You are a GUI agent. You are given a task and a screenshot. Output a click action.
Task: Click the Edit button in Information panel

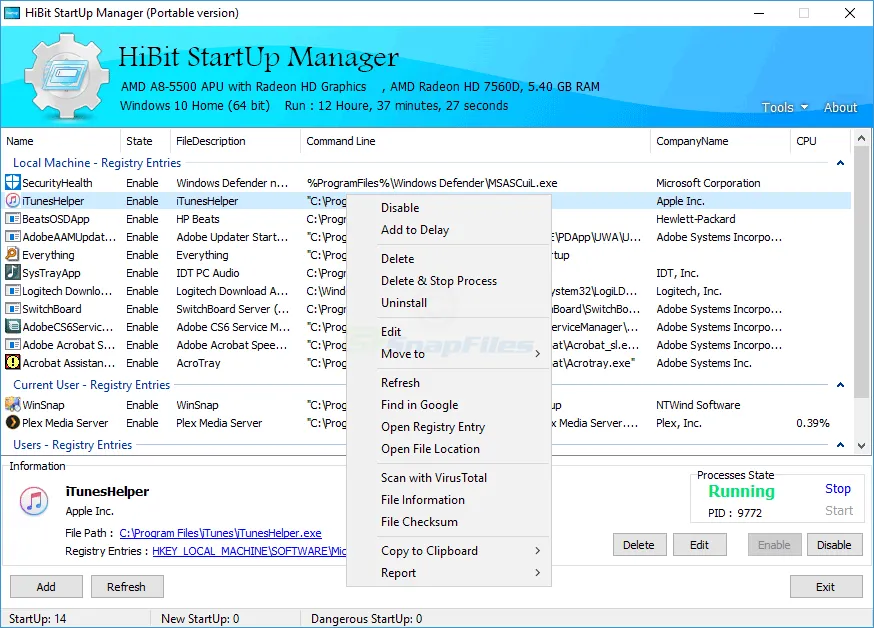click(x=700, y=545)
